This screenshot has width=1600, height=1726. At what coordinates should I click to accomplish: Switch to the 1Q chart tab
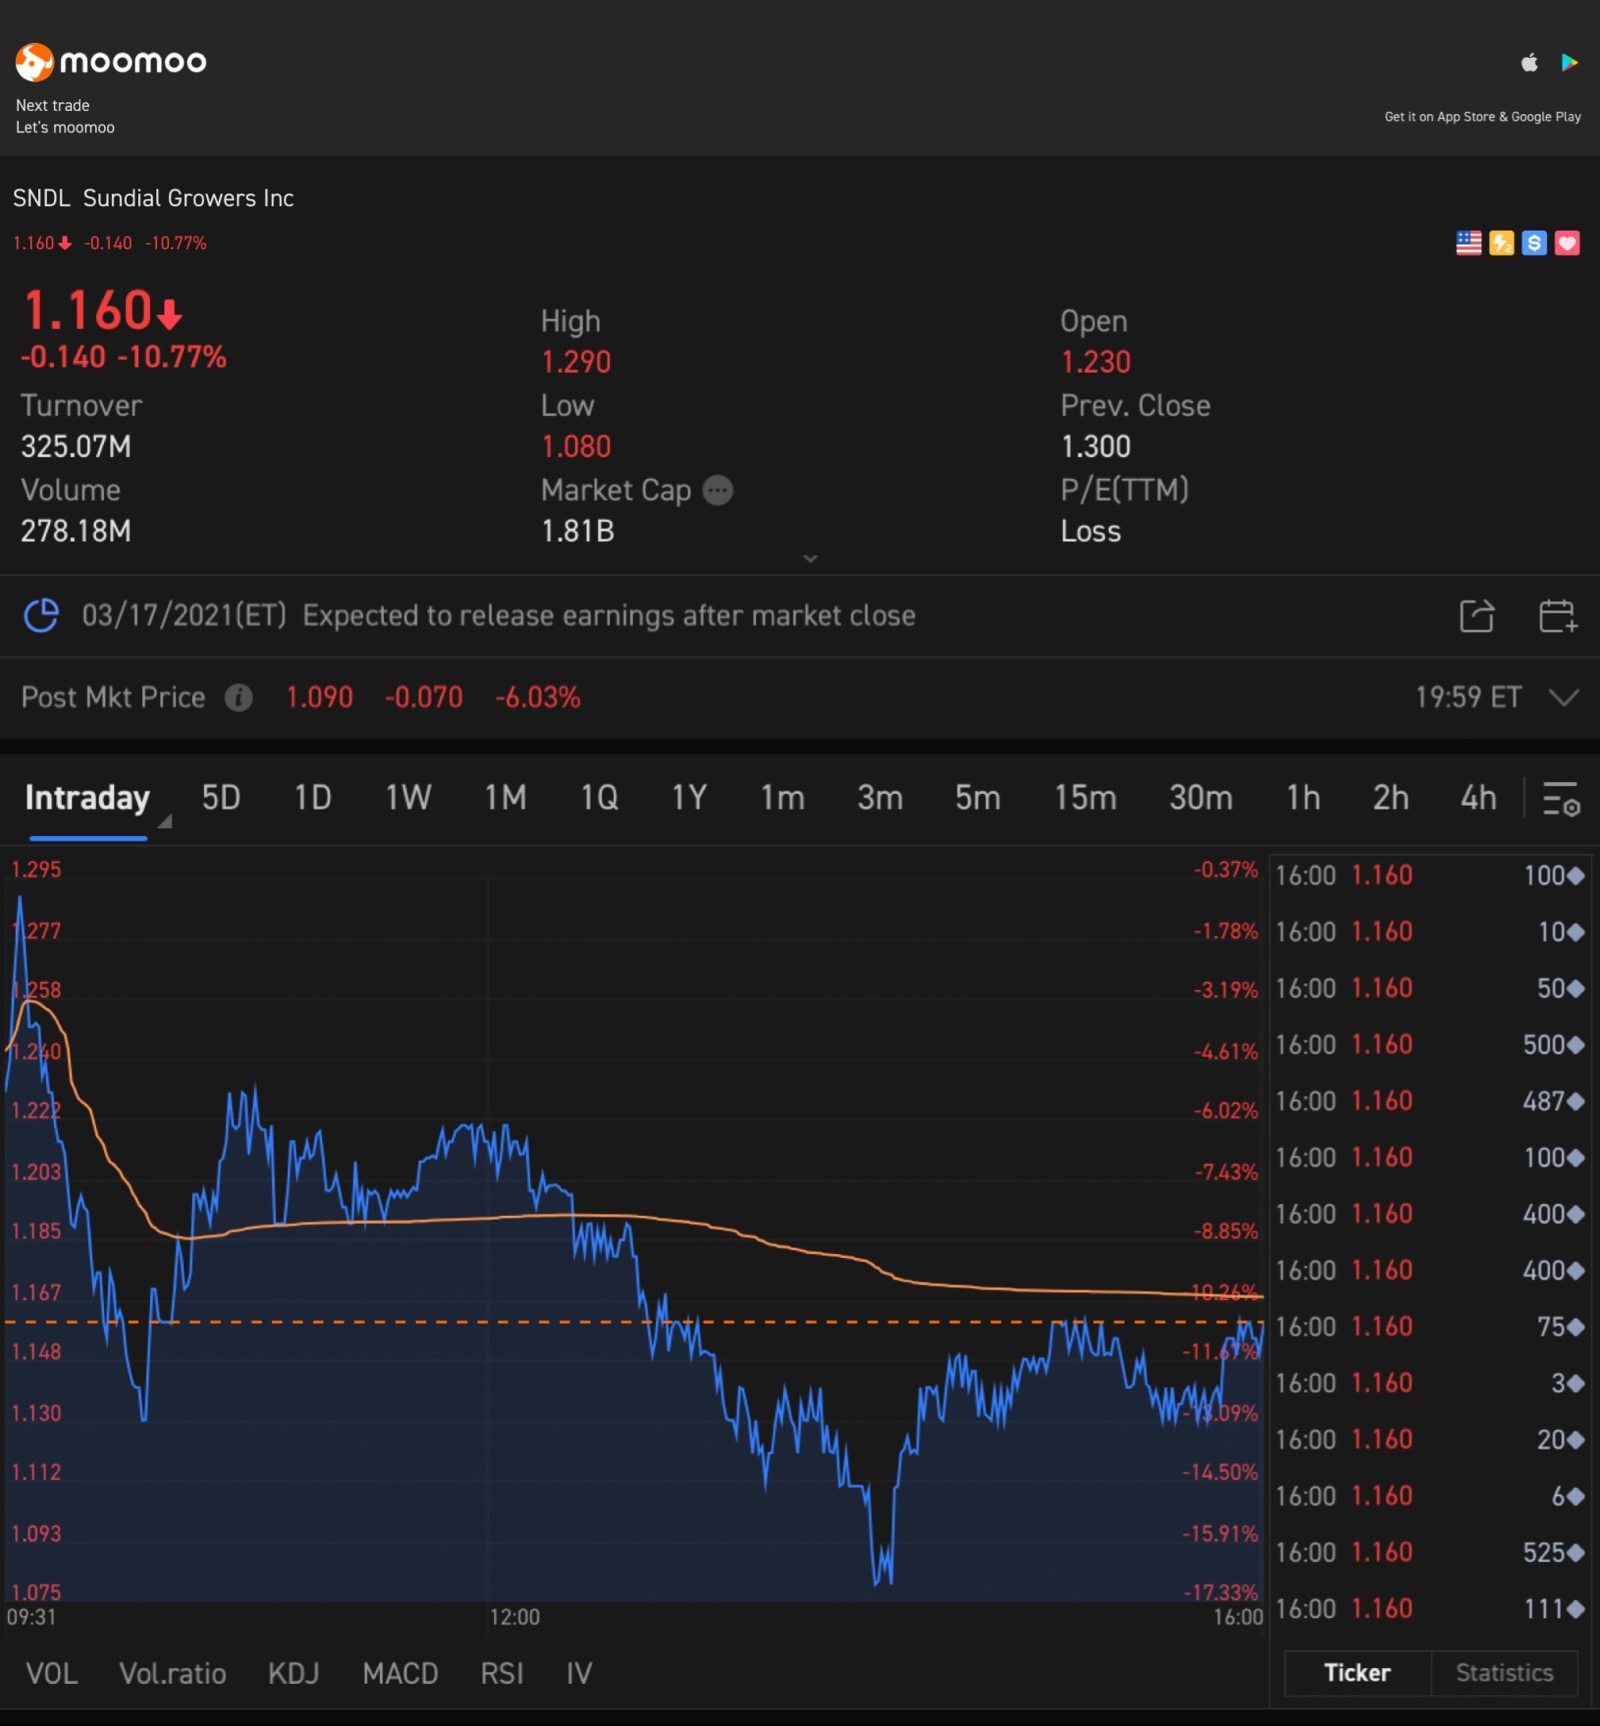(599, 798)
